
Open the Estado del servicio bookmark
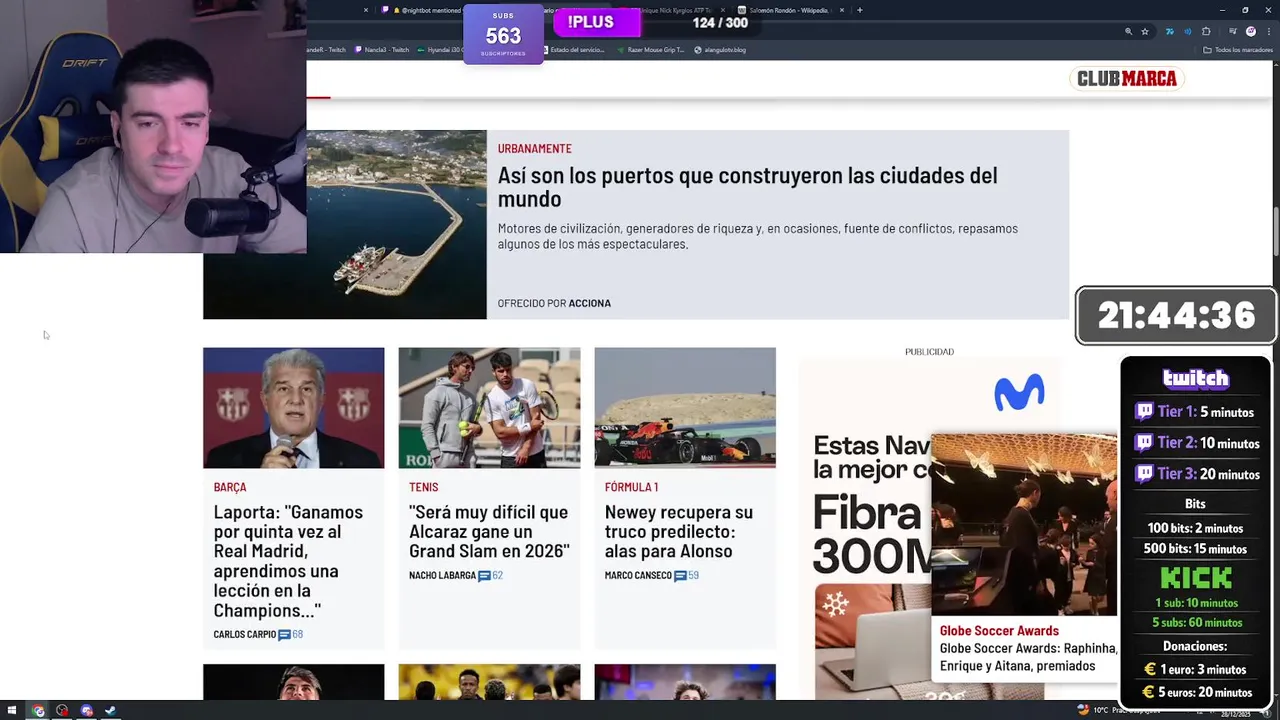coord(573,50)
